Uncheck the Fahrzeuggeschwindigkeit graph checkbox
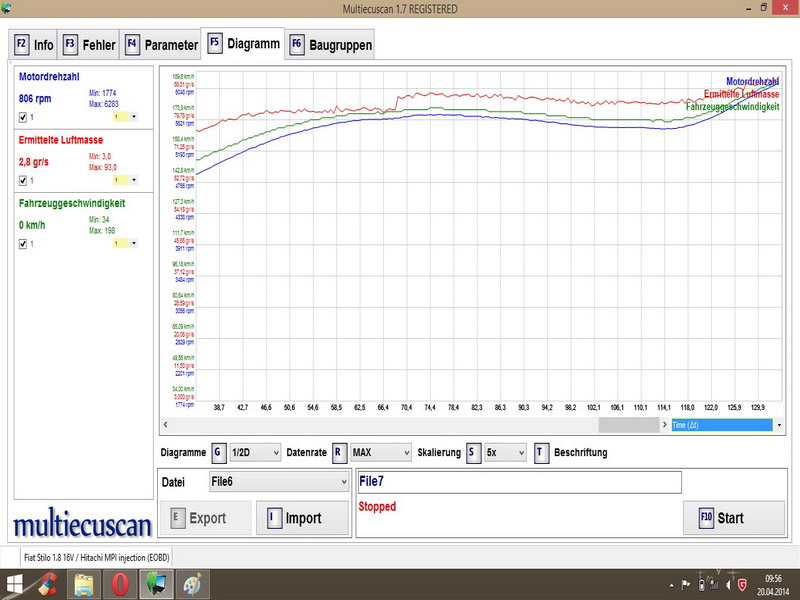Image resolution: width=800 pixels, height=600 pixels. [x=23, y=243]
